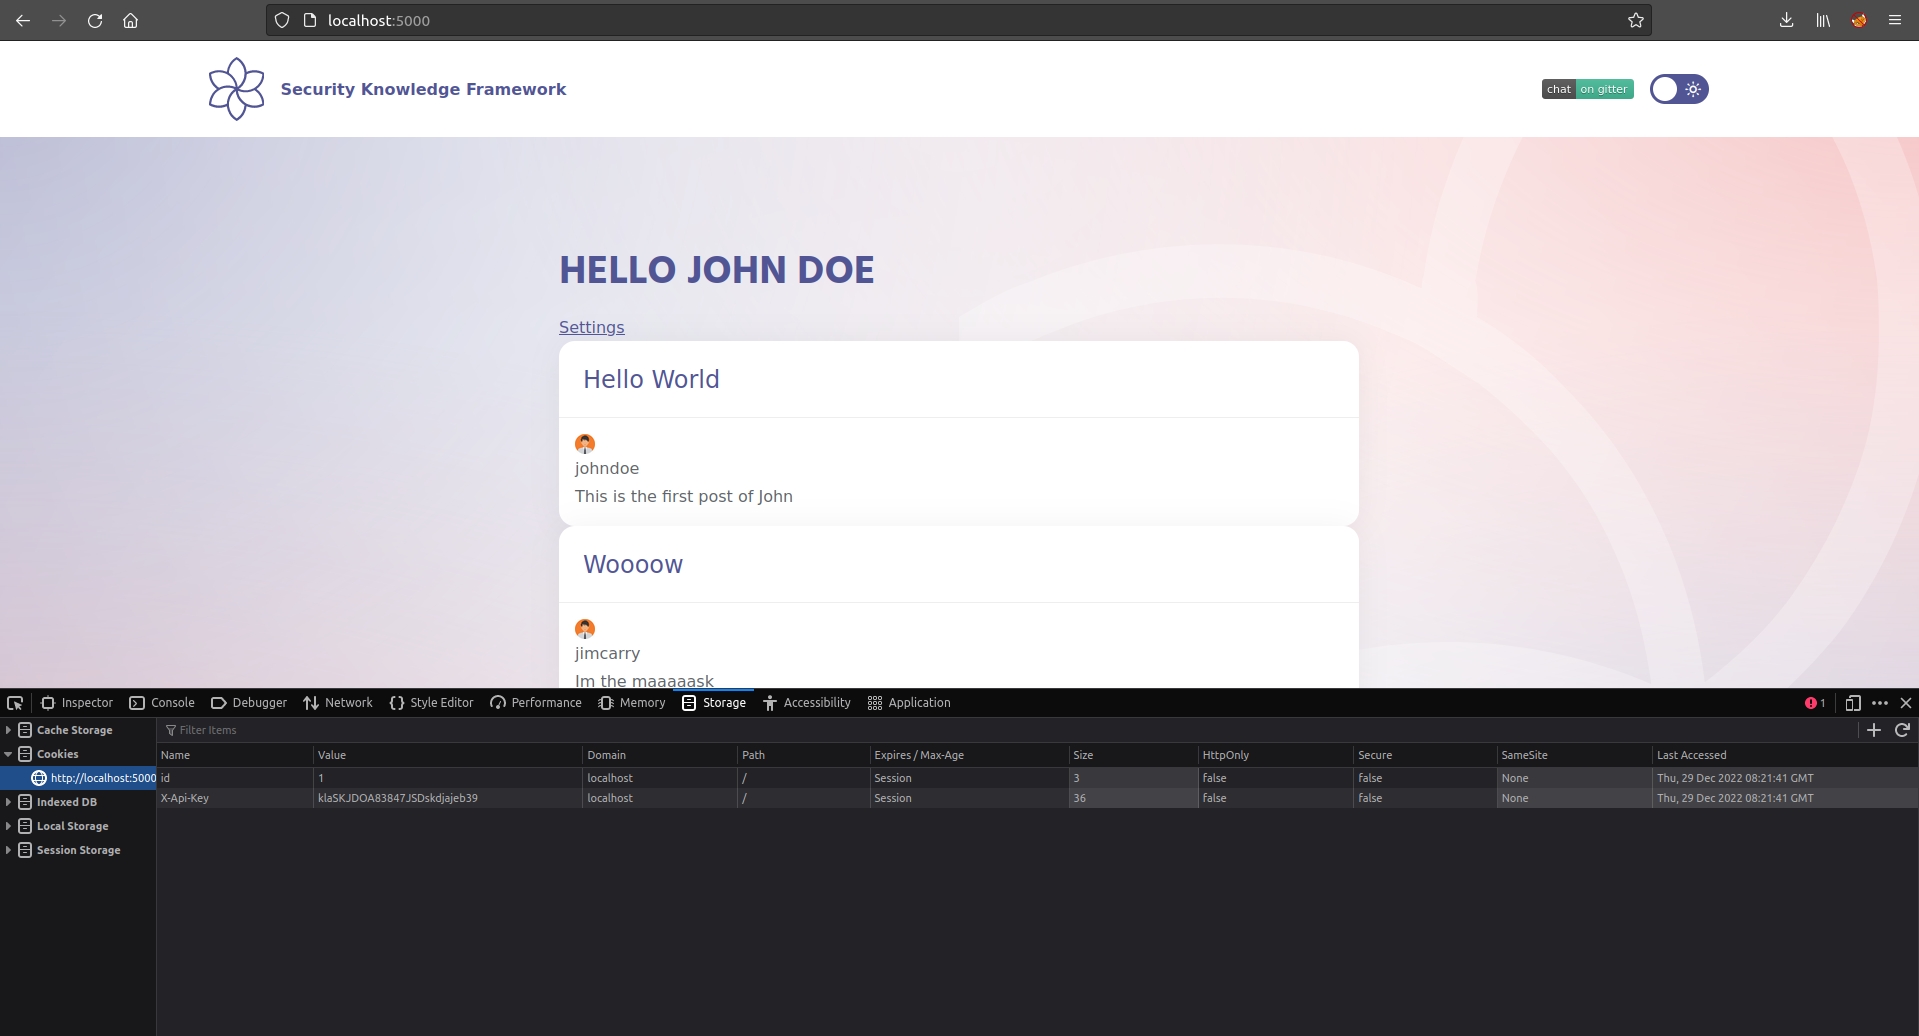Bookmark this page with the star icon
The height and width of the screenshot is (1036, 1919).
point(1635,20)
